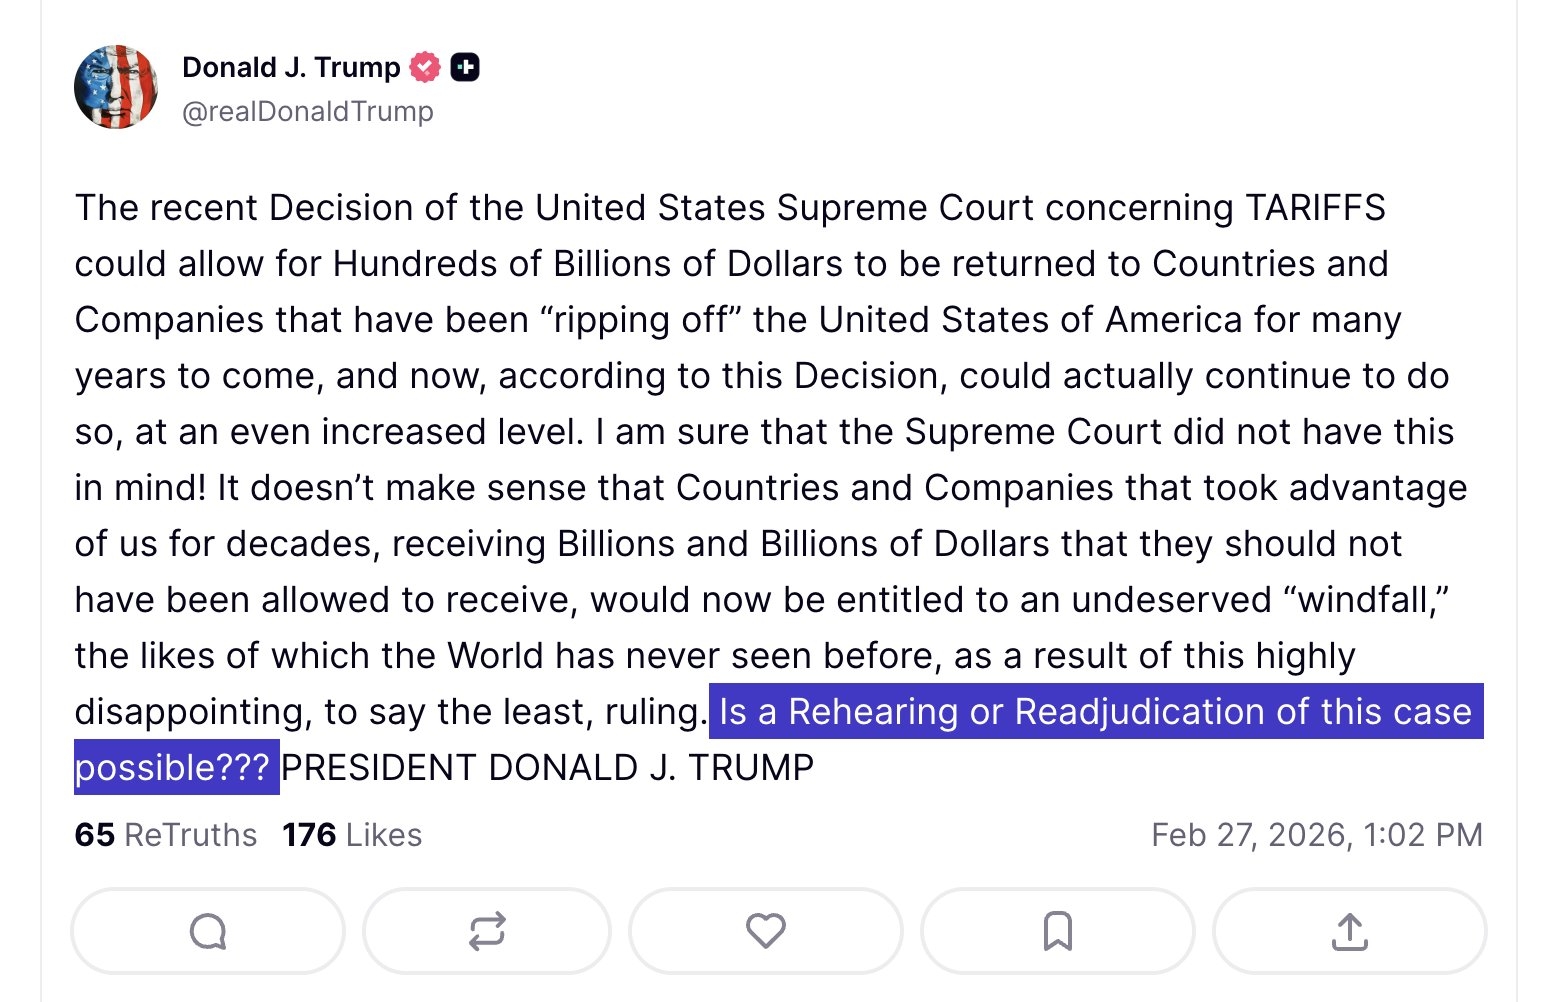View the 176 Likes list

pos(352,835)
